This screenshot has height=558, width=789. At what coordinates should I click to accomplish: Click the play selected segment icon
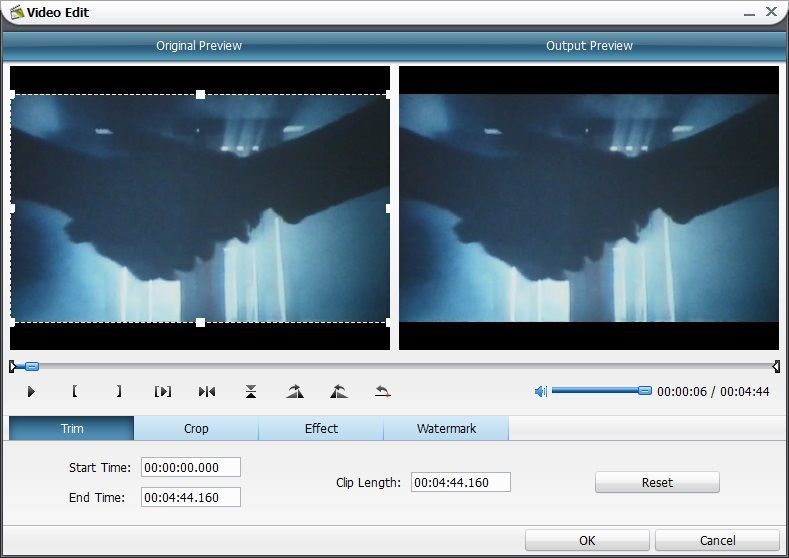coord(163,391)
